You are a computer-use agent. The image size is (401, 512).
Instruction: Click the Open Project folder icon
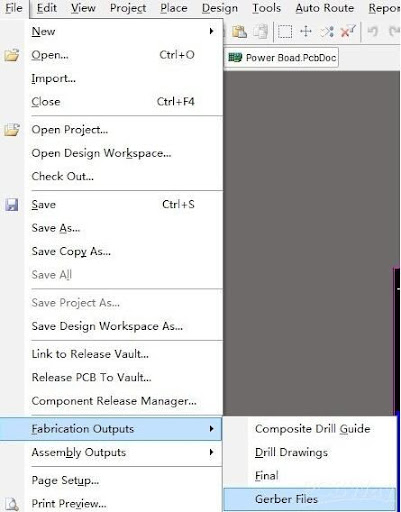pos(11,129)
